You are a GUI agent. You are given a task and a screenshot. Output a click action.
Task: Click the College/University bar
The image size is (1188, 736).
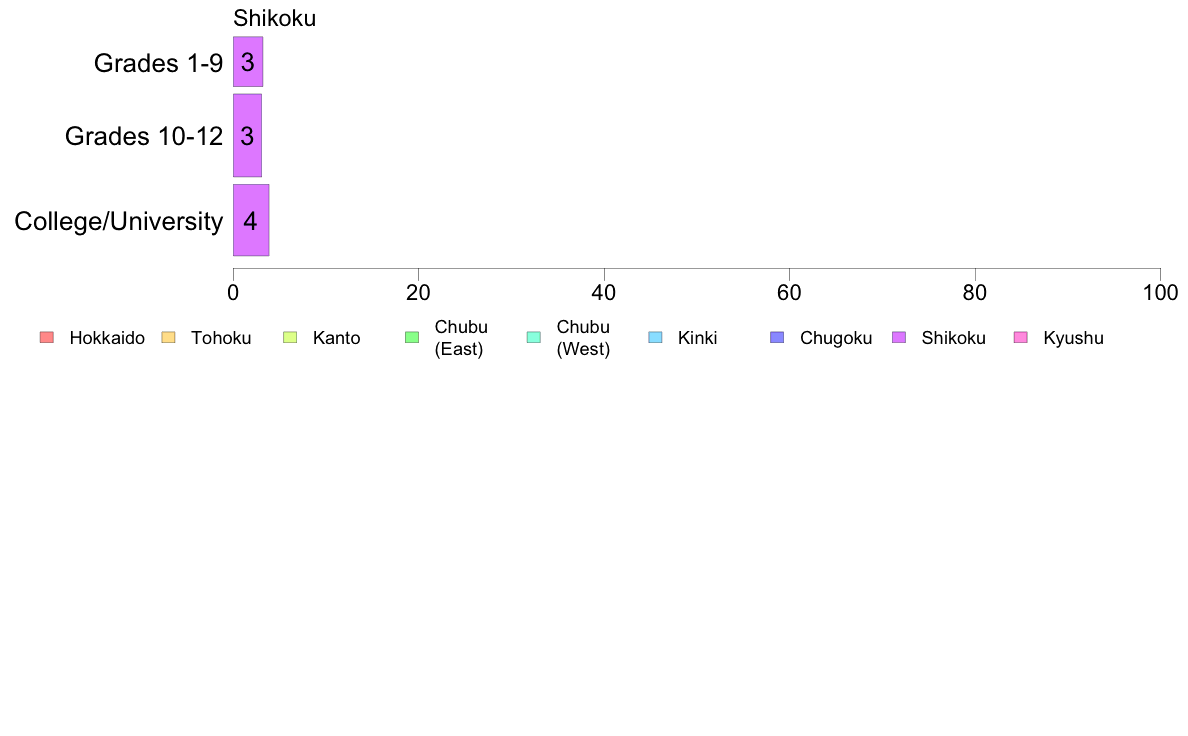click(x=251, y=220)
